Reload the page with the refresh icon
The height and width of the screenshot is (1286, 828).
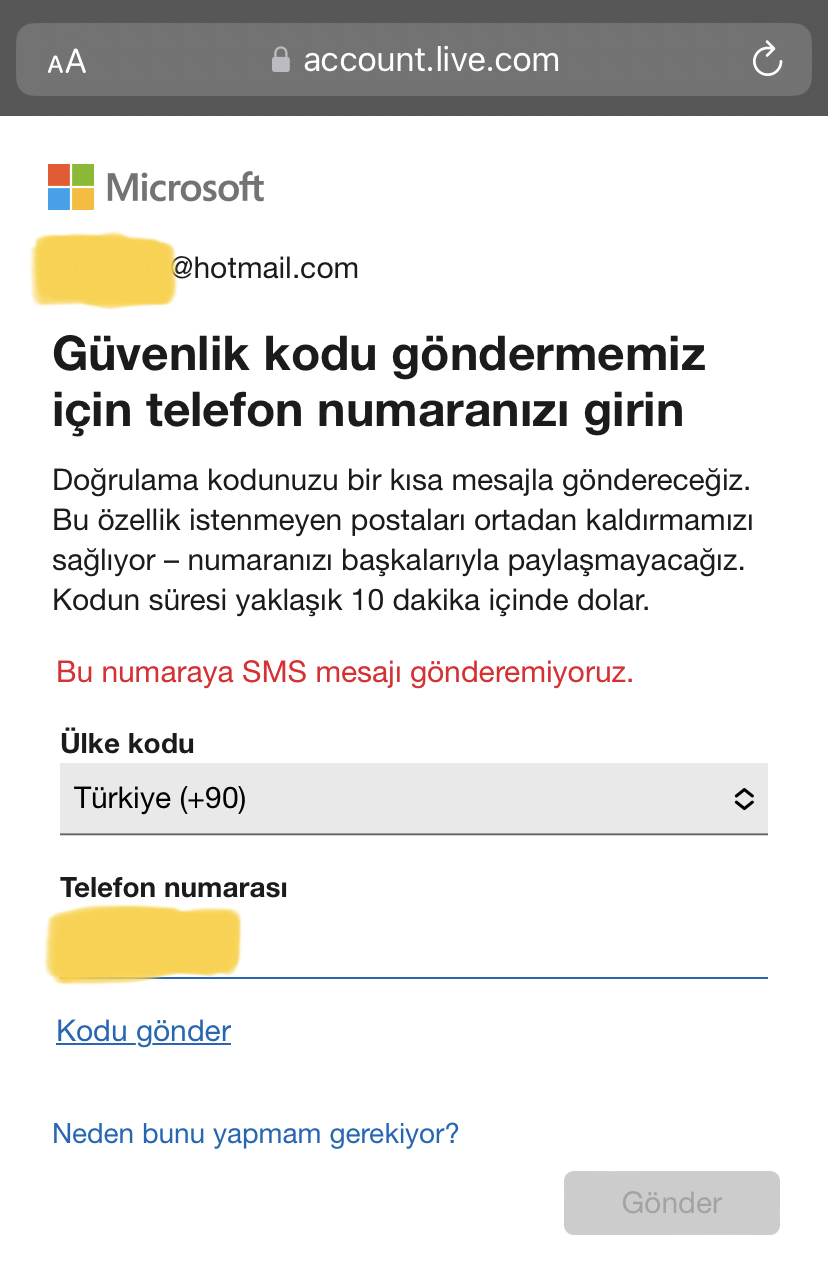[x=766, y=60]
